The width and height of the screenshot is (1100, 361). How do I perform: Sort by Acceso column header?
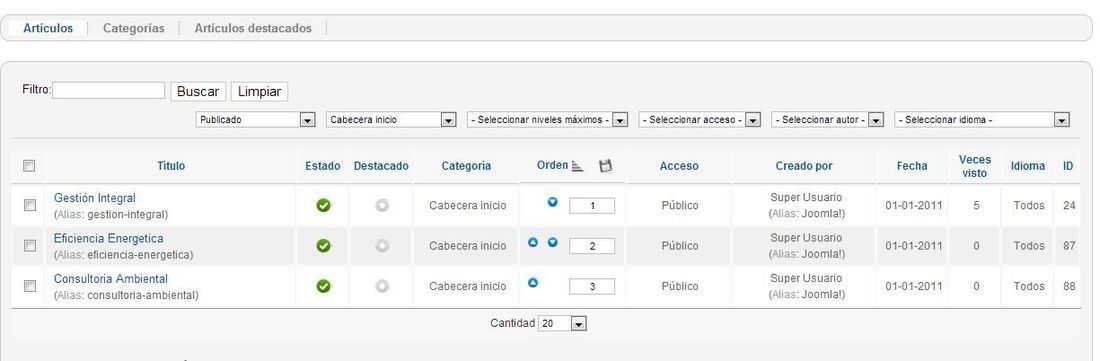pos(679,166)
